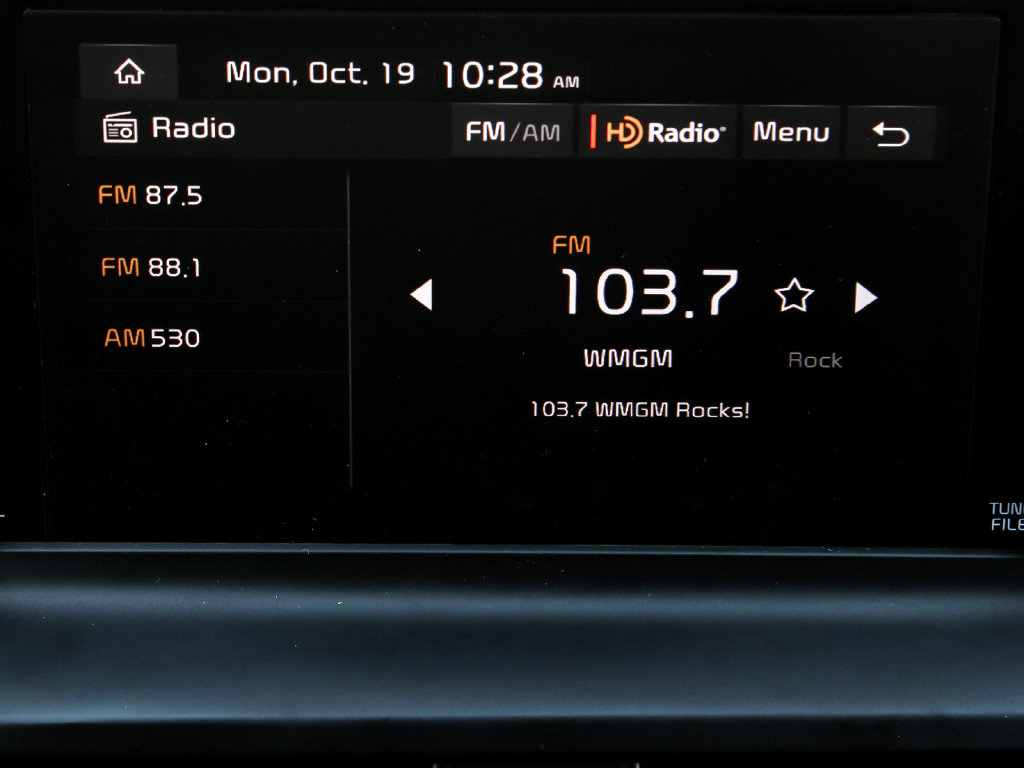Favorite the 103.7 station with the star
Image resolution: width=1024 pixels, height=768 pixels.
click(x=793, y=296)
